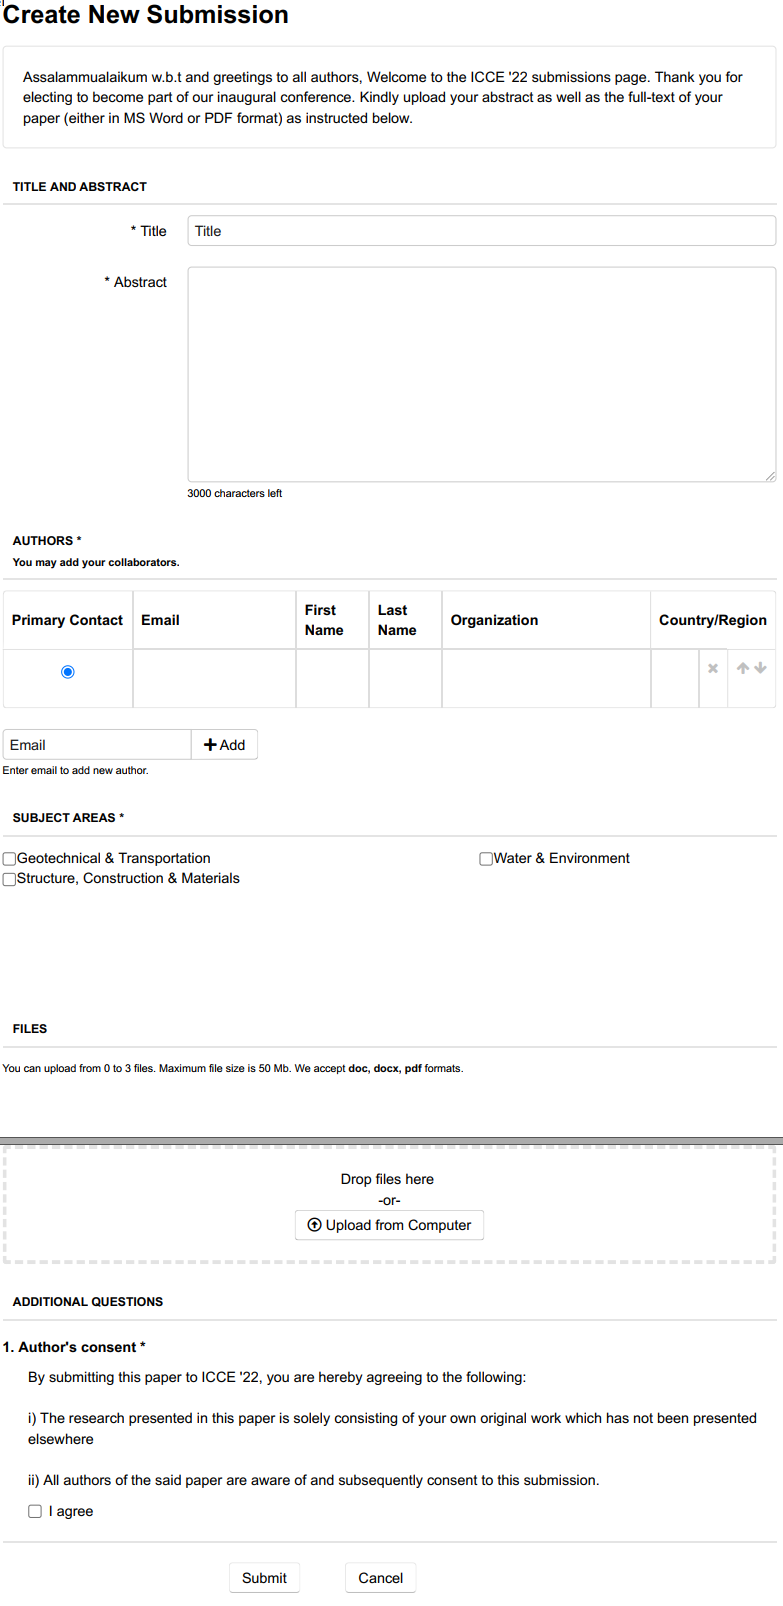Viewport: 783px width, 1606px height.
Task: Check the Geotechnical & Transportation subject area
Action: [x=10, y=859]
